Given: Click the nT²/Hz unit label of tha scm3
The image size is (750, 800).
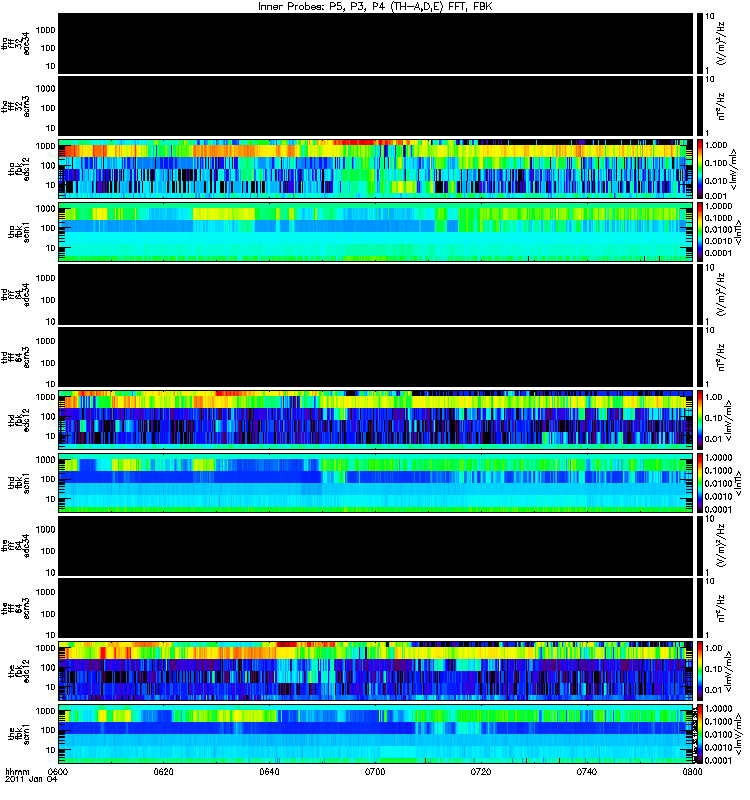Looking at the screenshot, I should click(x=721, y=107).
